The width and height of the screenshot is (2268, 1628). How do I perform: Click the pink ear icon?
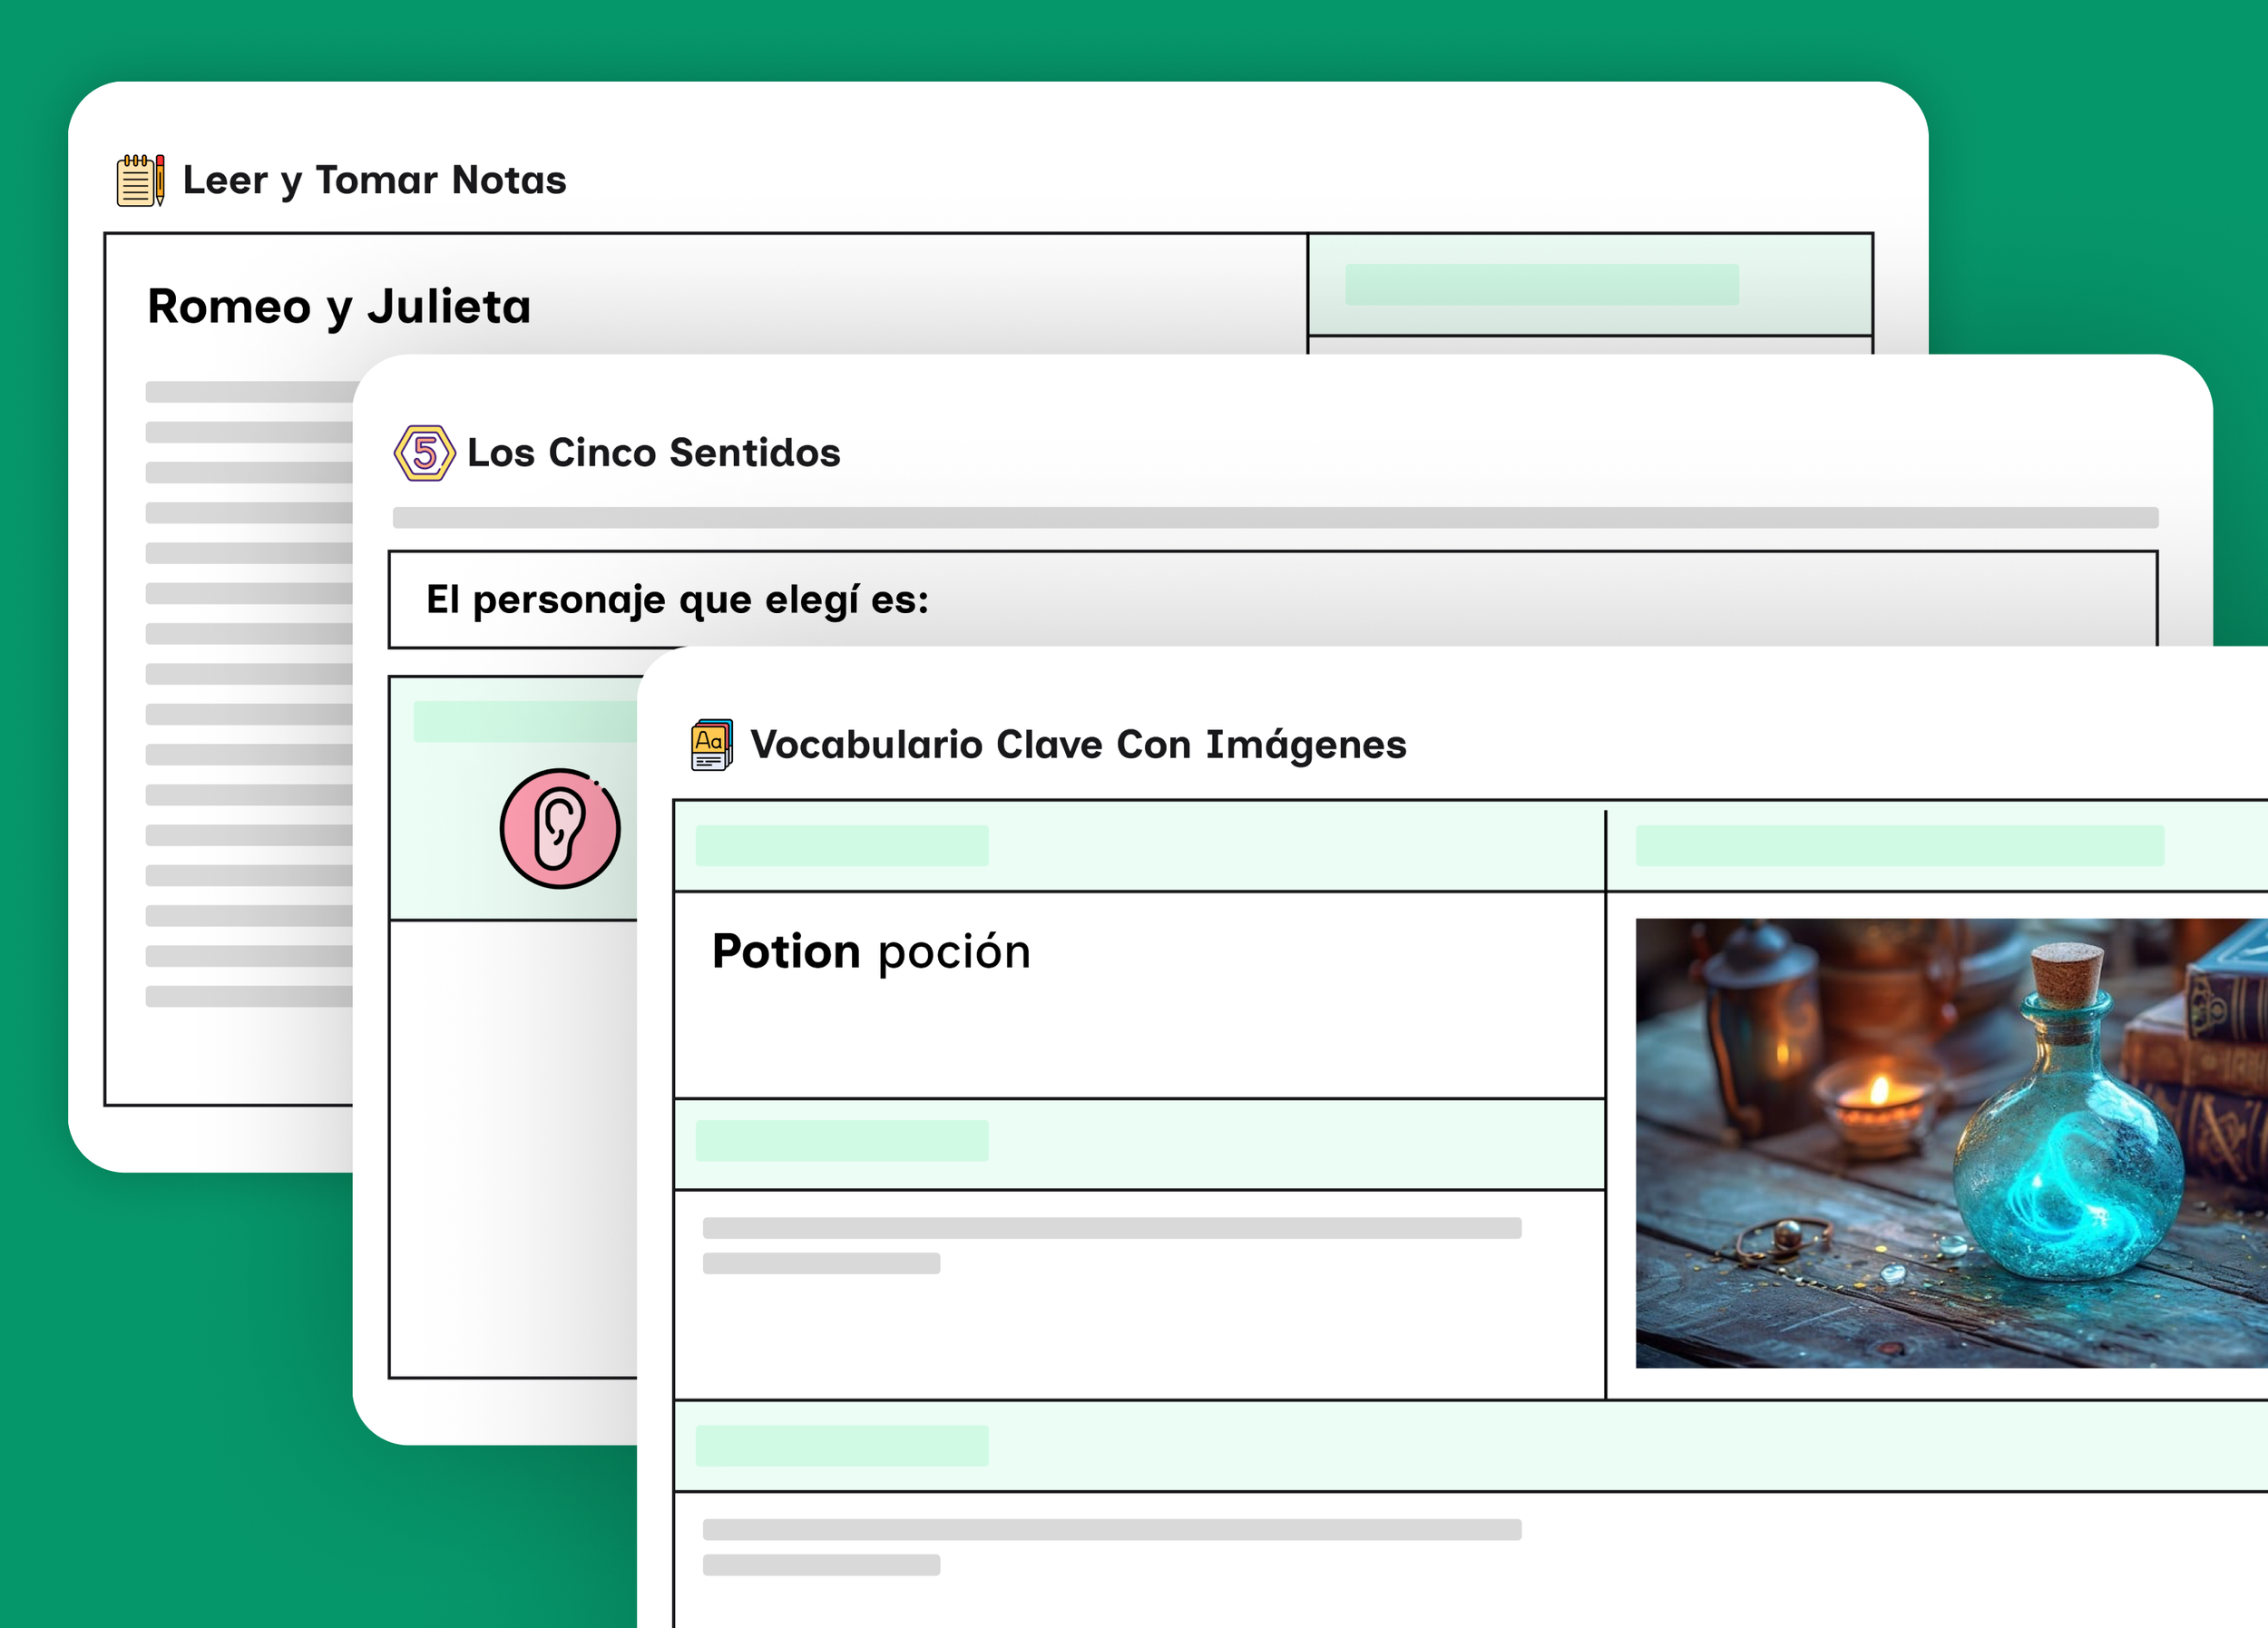560,829
